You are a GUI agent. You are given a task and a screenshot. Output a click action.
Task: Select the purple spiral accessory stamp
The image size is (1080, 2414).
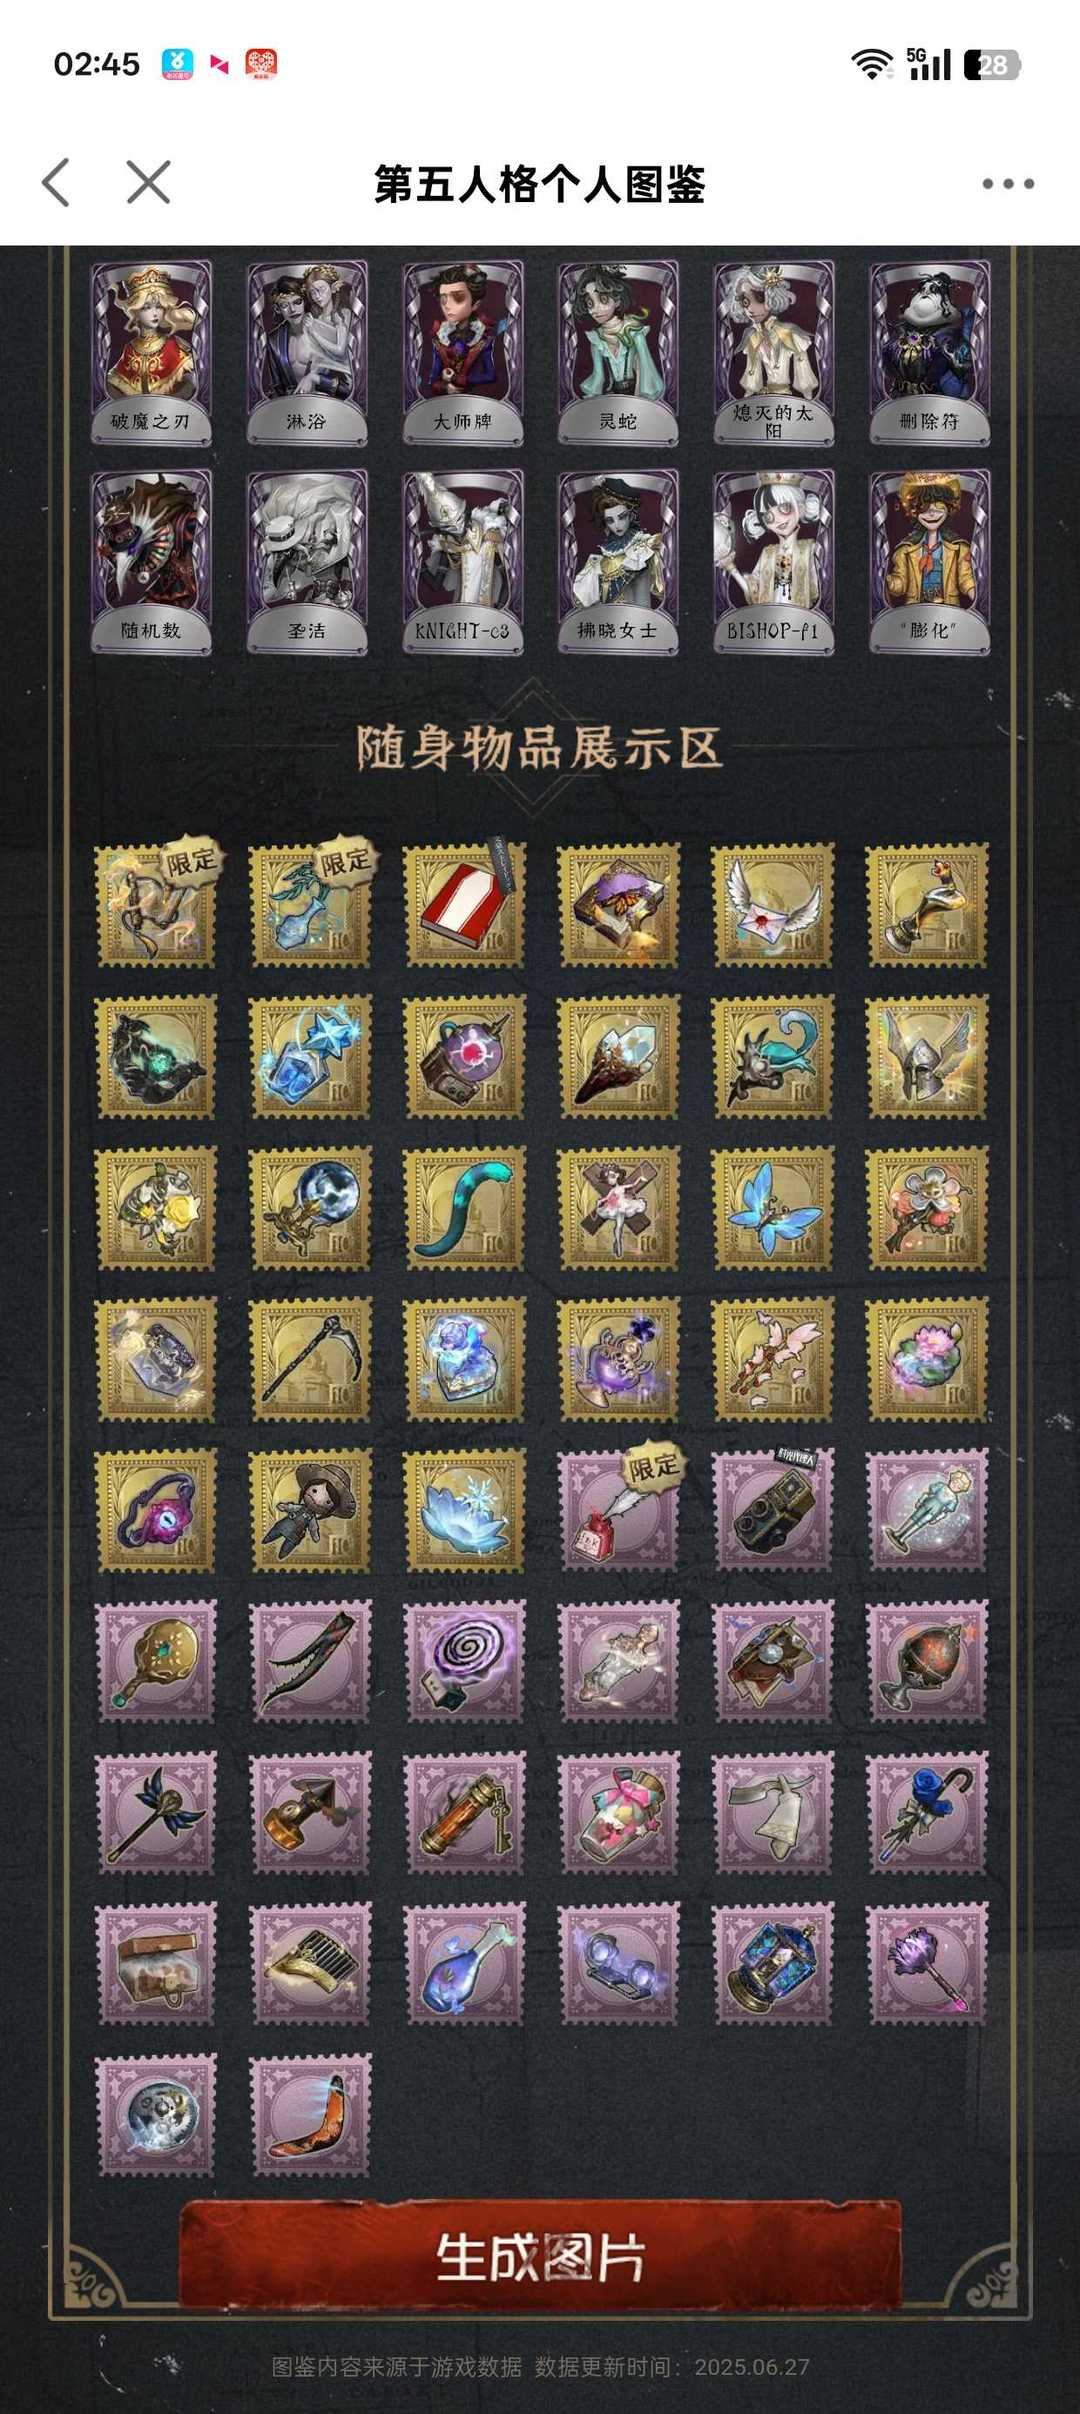(x=464, y=1662)
